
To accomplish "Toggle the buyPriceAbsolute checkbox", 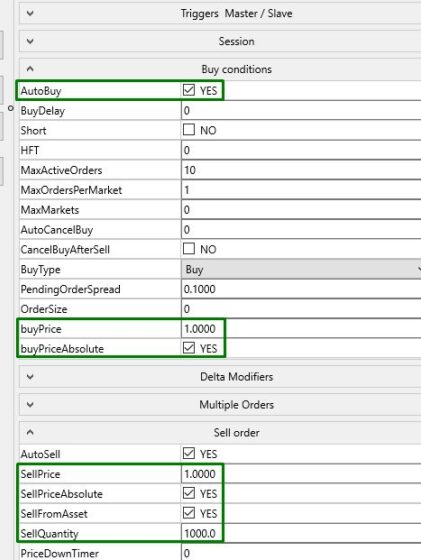I will click(x=189, y=348).
